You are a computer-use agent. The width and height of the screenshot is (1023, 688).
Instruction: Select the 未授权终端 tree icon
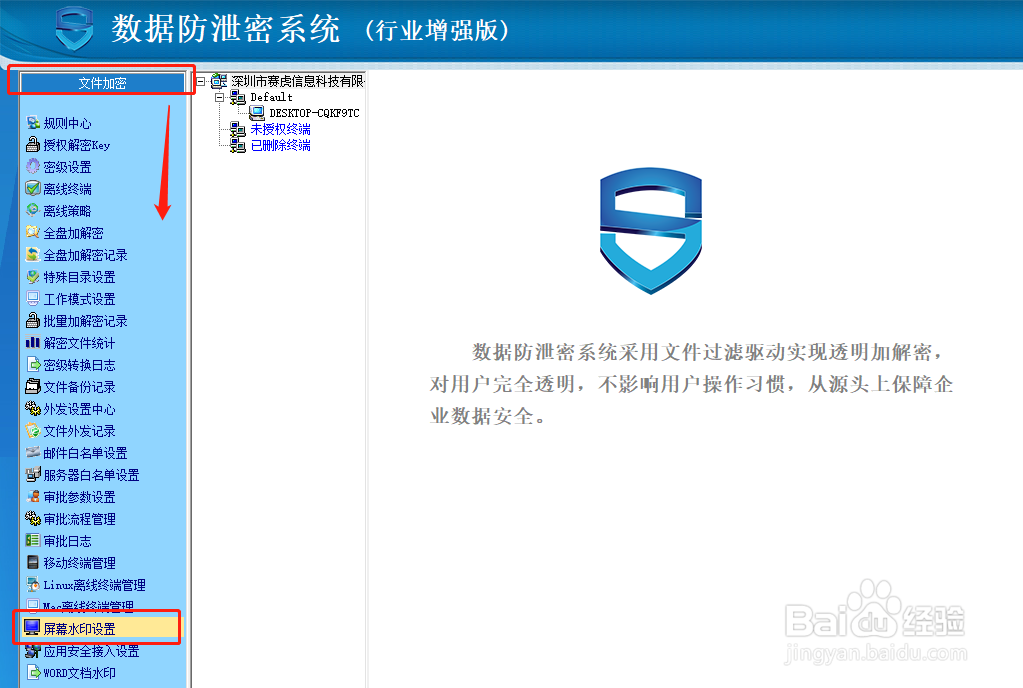click(x=237, y=129)
